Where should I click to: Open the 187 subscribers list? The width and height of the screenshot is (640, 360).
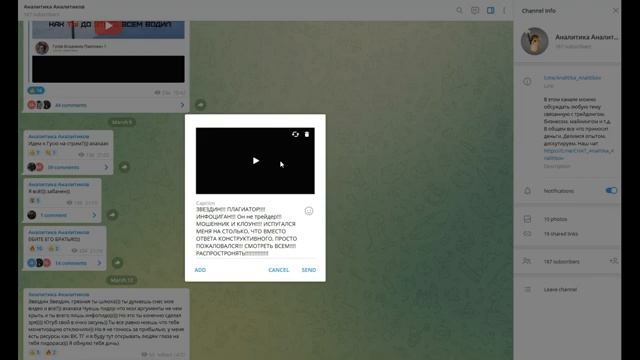[x=561, y=262]
